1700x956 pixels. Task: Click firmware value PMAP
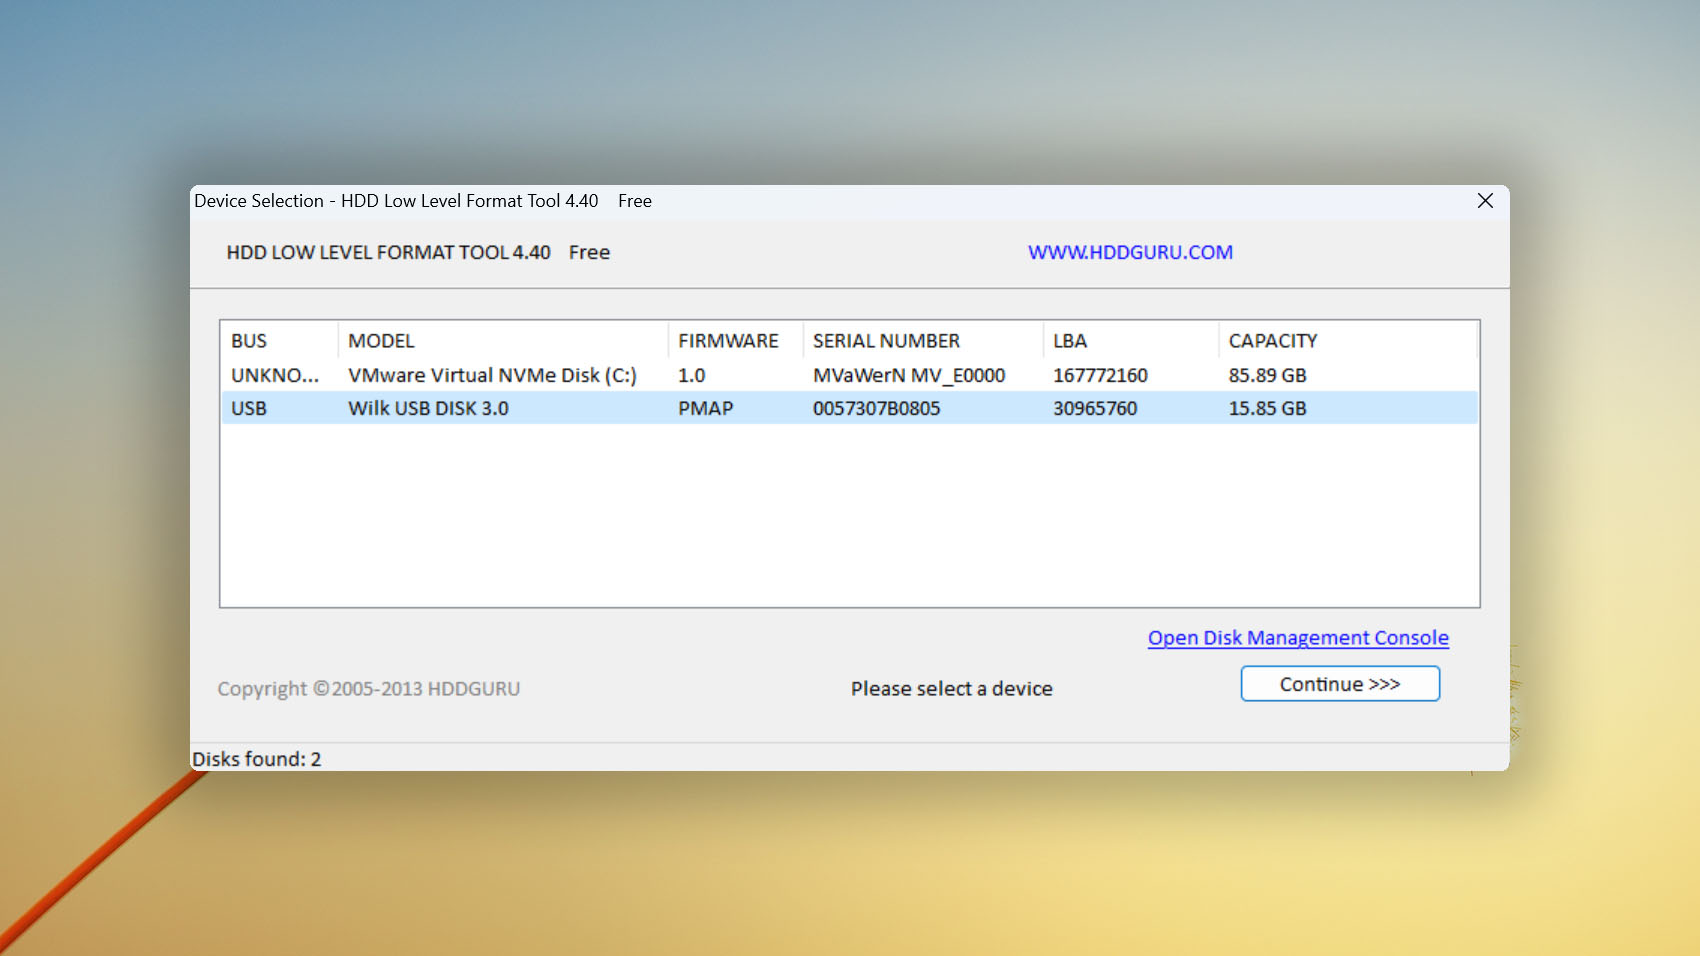click(705, 408)
